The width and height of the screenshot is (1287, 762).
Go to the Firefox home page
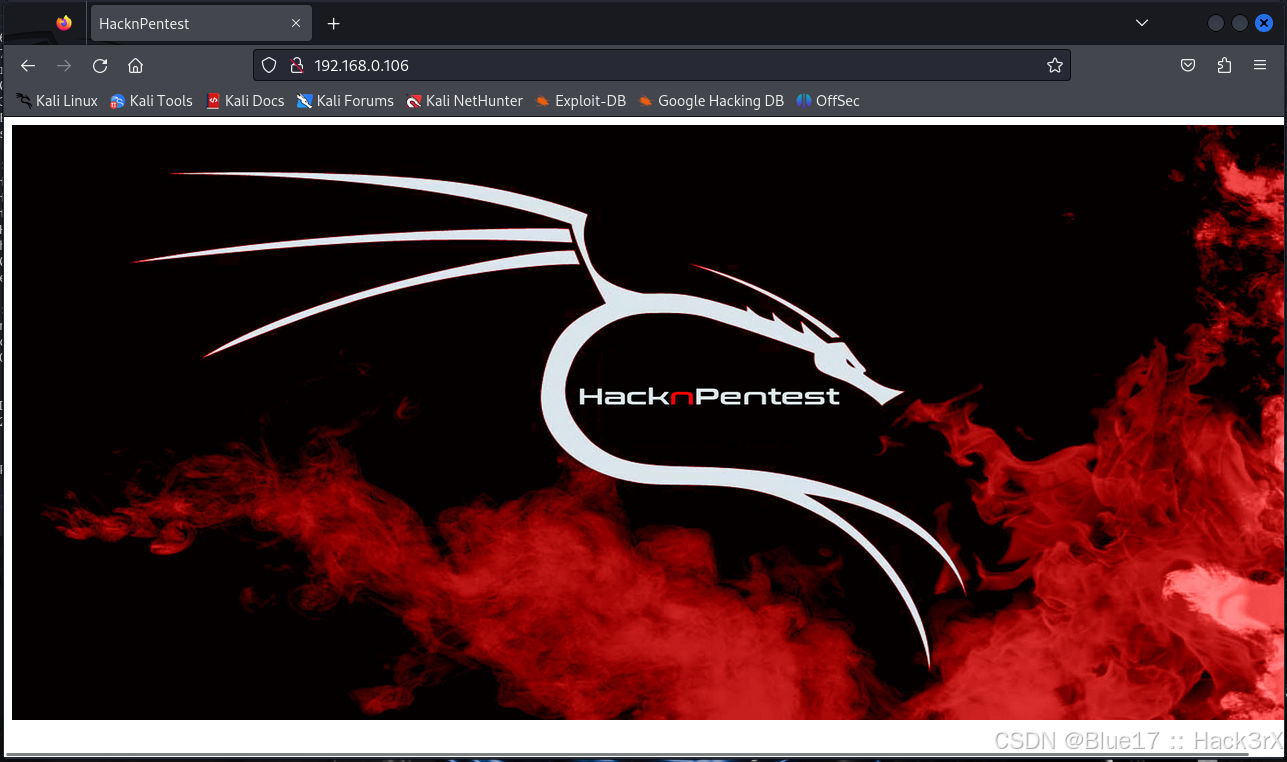pyautogui.click(x=136, y=65)
